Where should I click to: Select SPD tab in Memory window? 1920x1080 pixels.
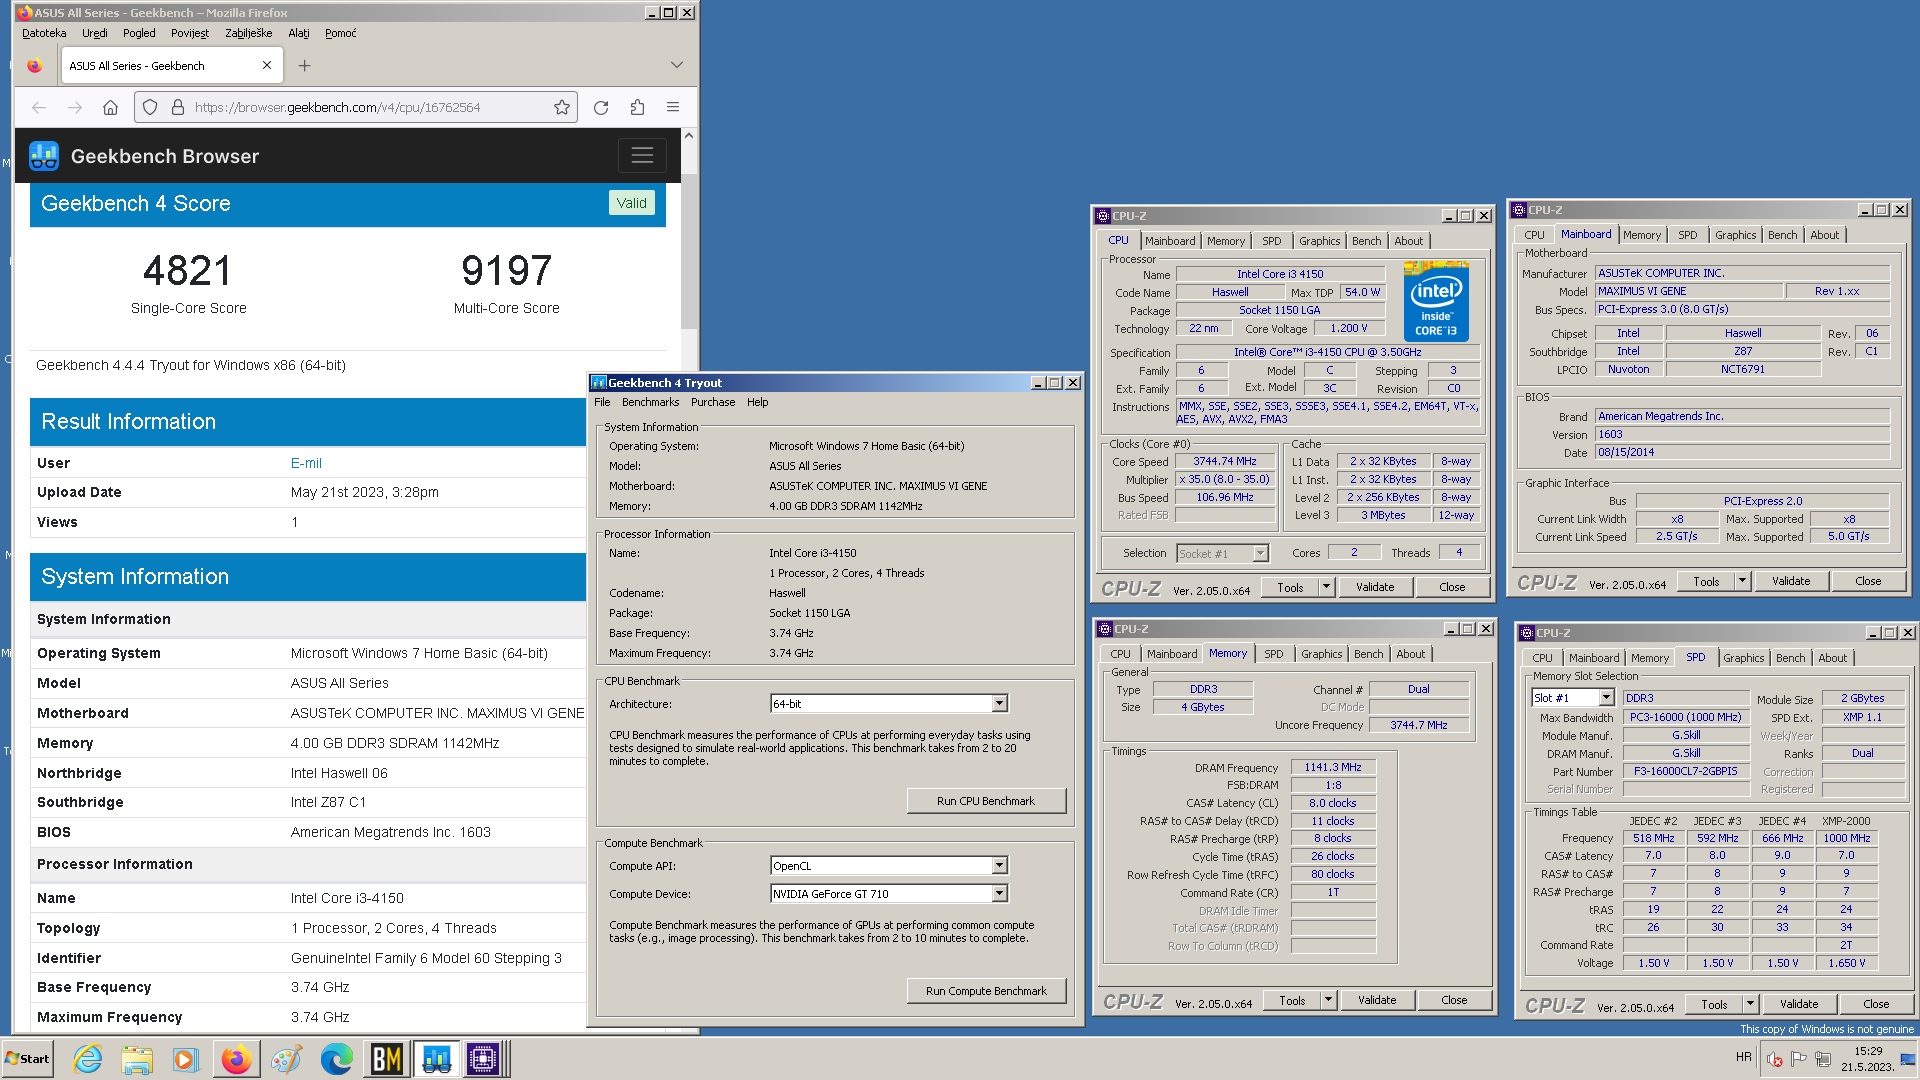tap(1273, 654)
